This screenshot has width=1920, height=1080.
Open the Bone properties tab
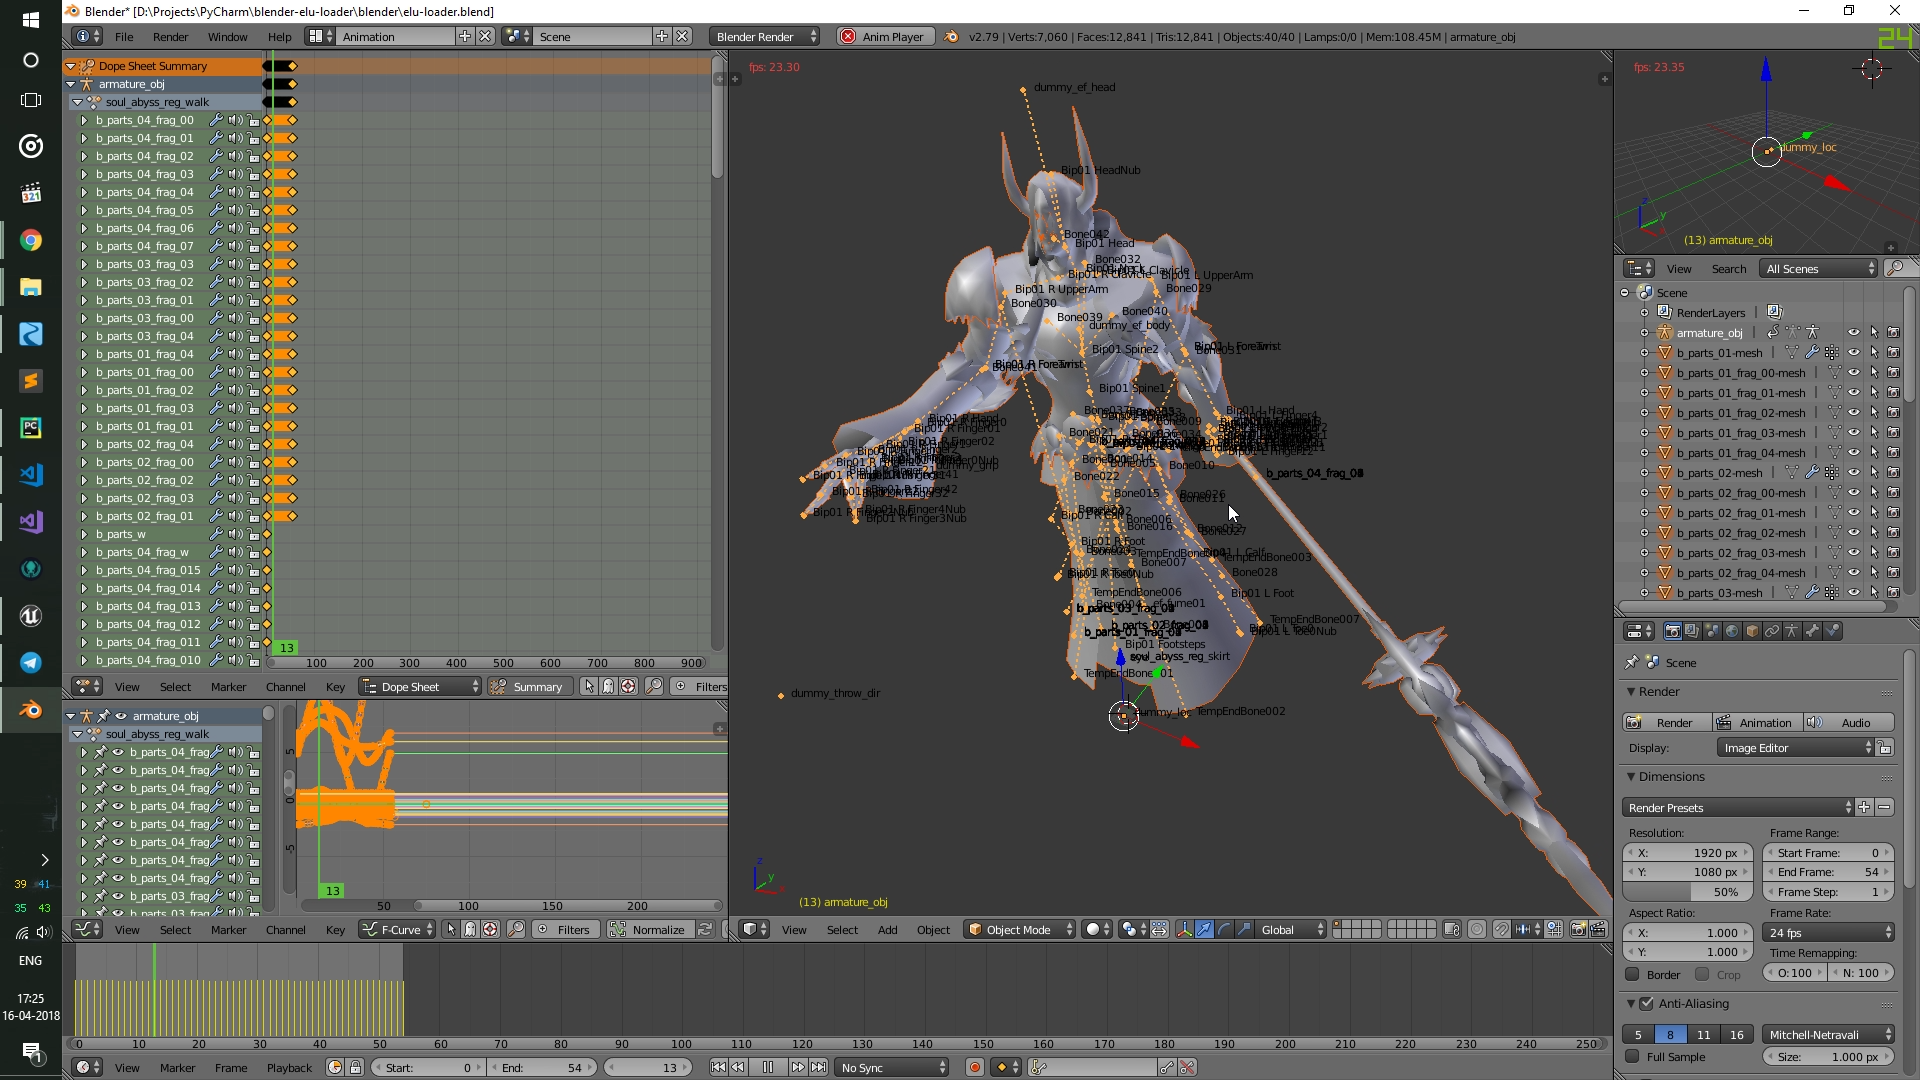(x=1812, y=631)
